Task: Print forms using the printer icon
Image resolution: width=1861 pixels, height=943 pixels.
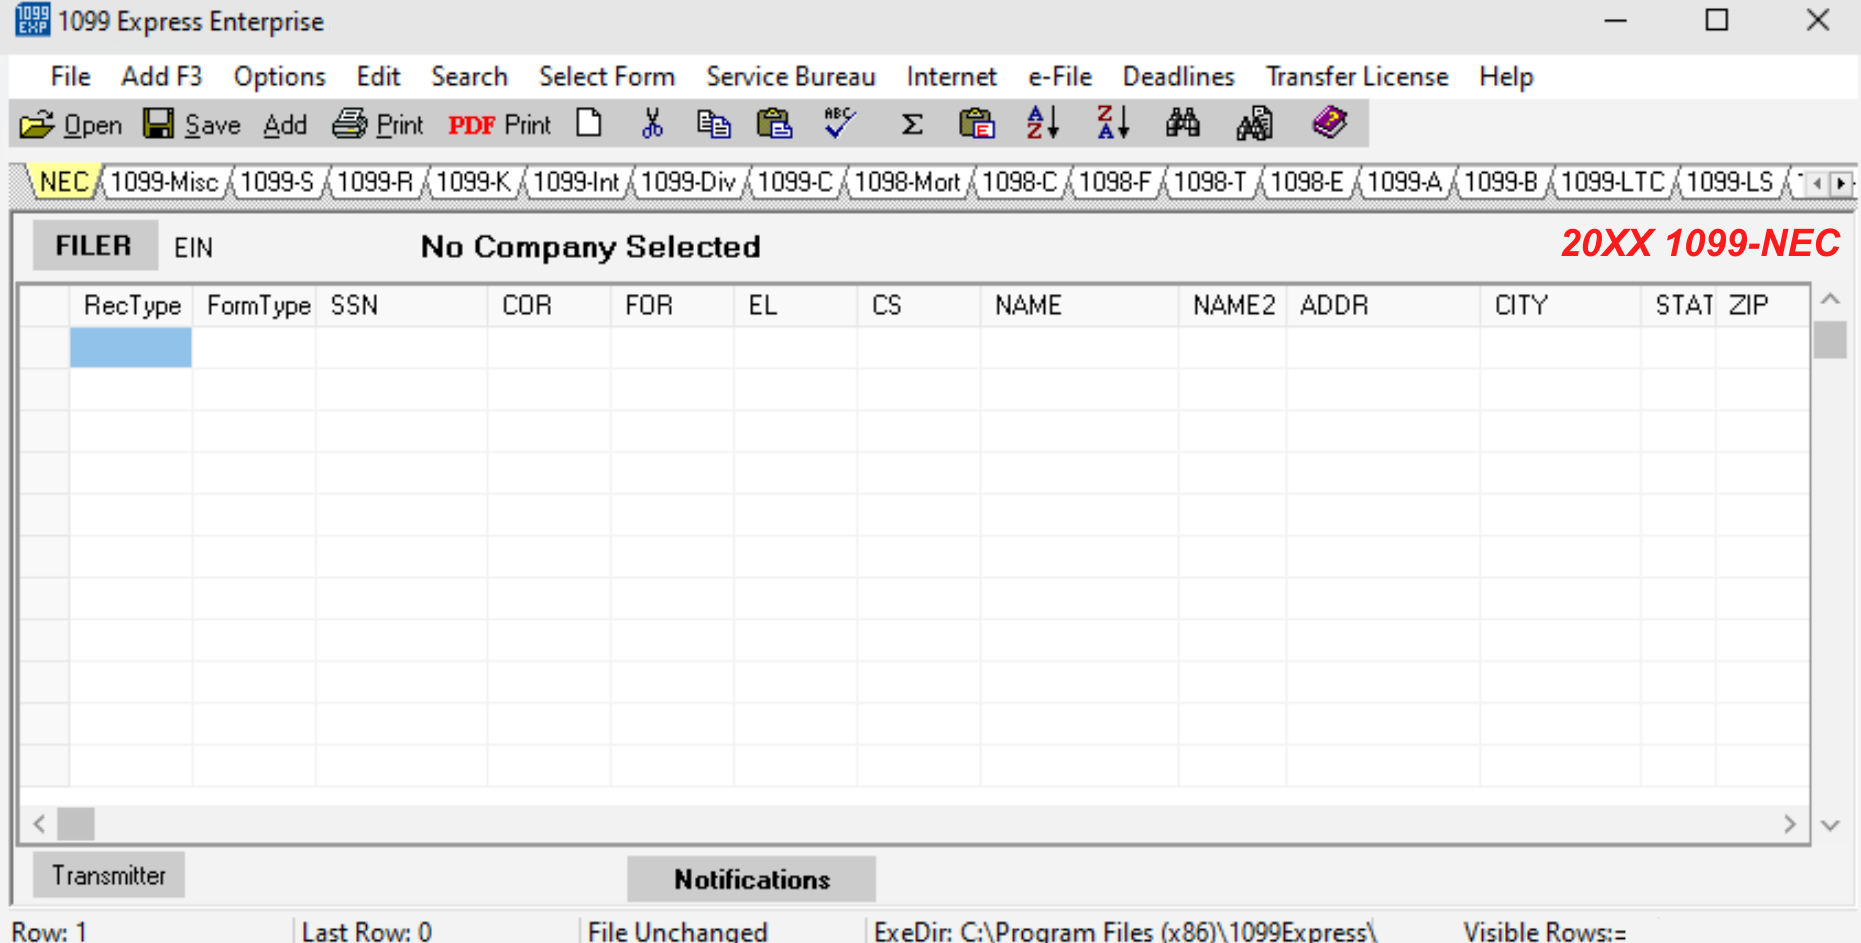Action: pyautogui.click(x=350, y=124)
